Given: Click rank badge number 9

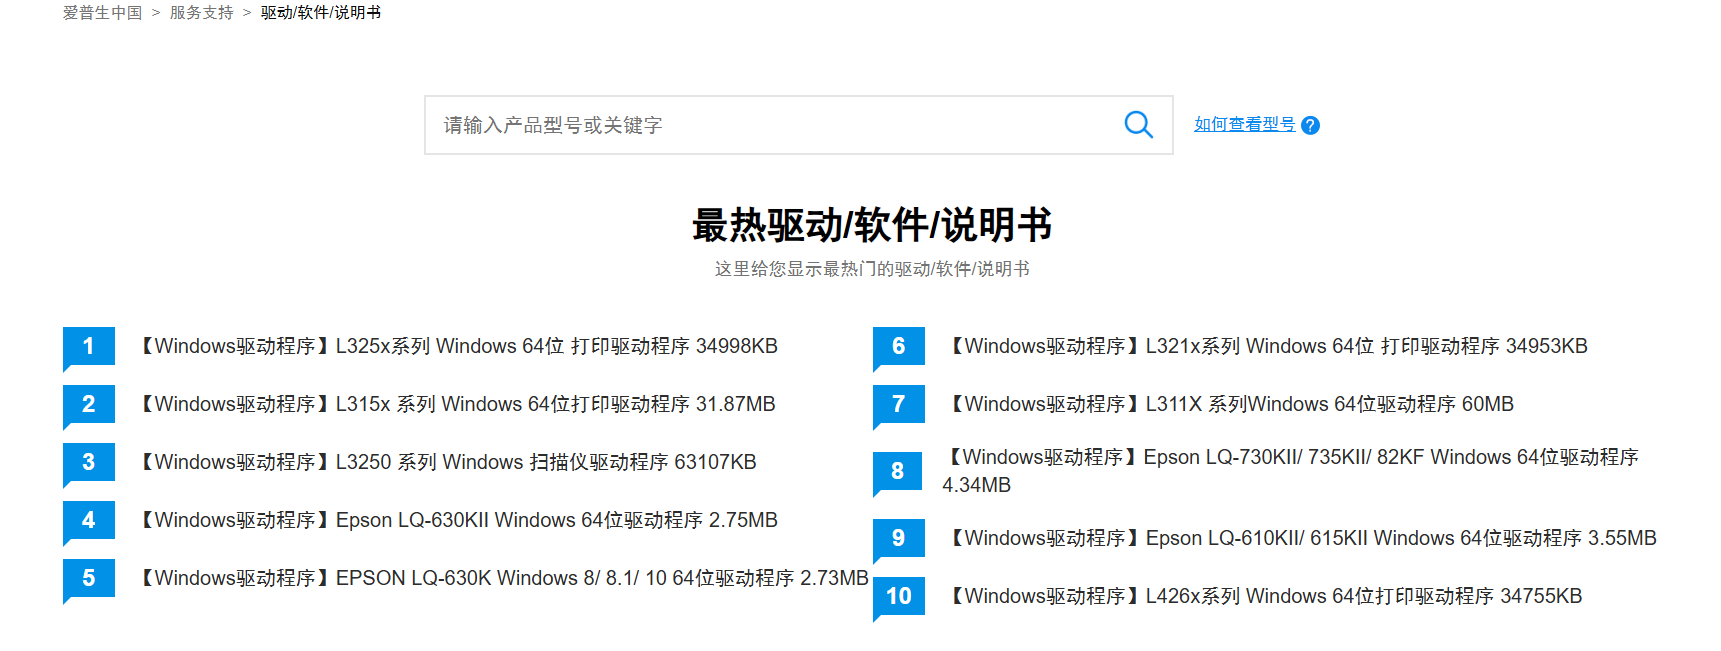Looking at the screenshot, I should pyautogui.click(x=899, y=539).
